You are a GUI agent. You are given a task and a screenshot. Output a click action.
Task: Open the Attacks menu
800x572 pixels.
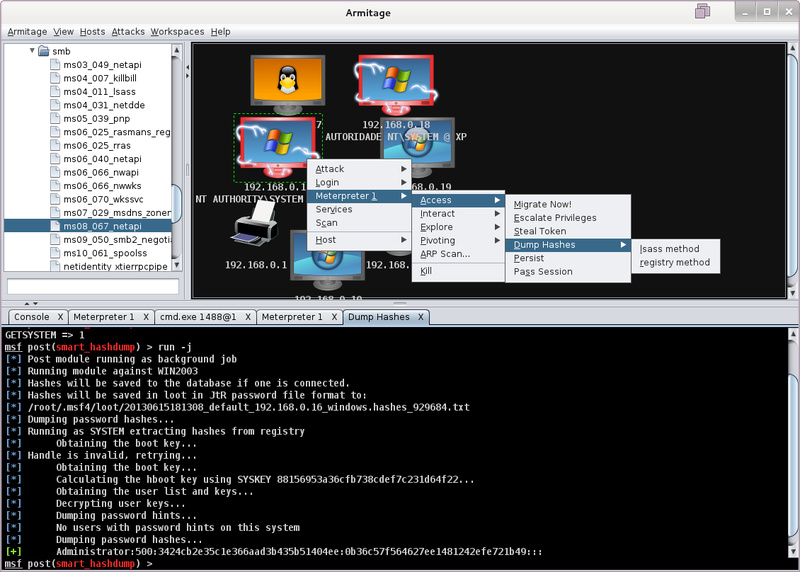click(x=128, y=32)
